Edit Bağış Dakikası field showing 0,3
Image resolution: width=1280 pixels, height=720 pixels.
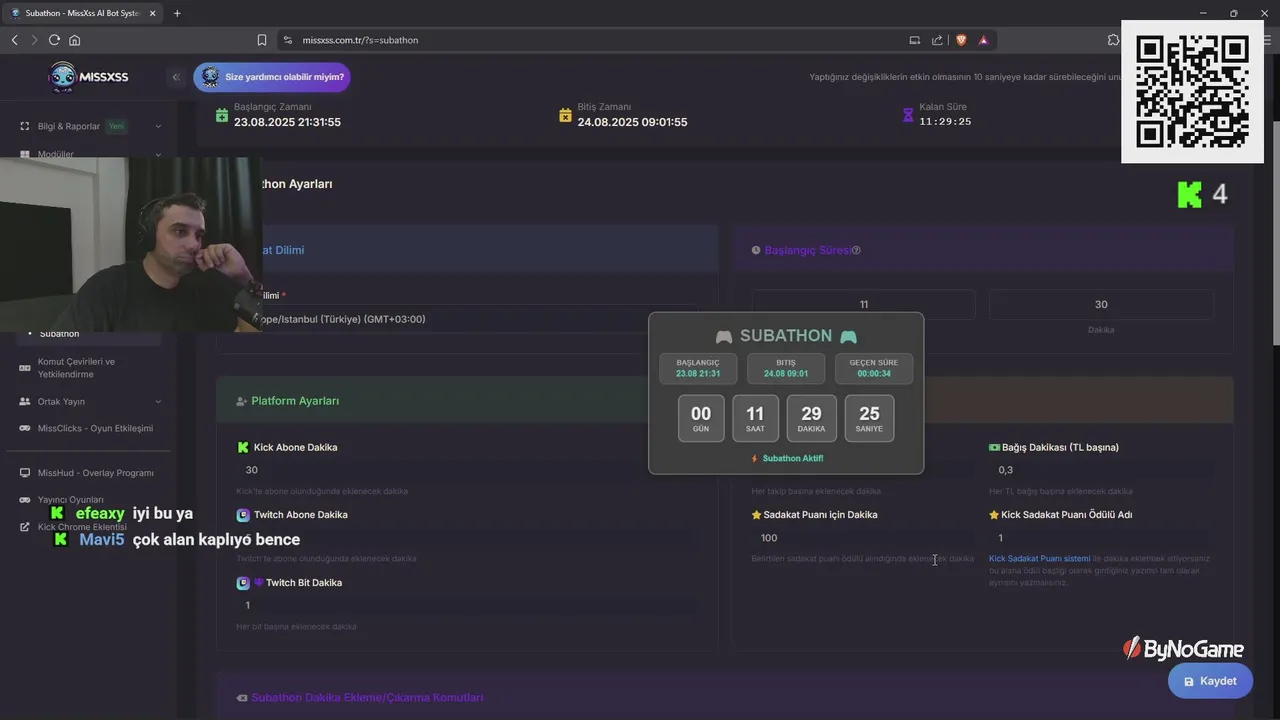tap(1101, 470)
